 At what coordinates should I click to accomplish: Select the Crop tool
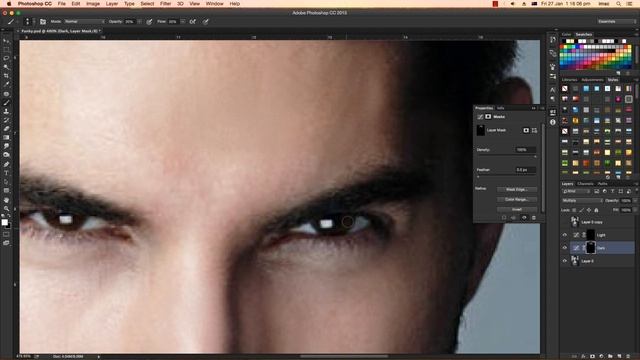[x=6, y=76]
